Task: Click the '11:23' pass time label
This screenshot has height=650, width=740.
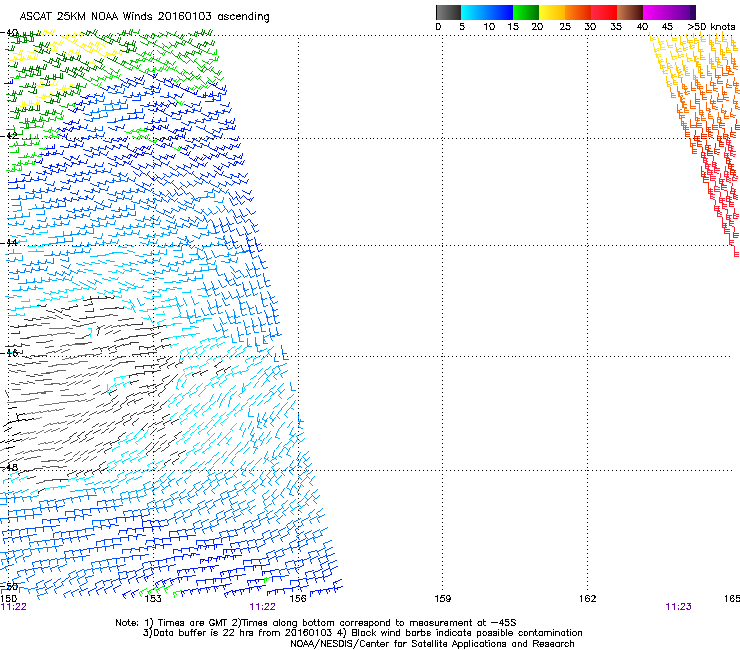Action: [x=678, y=607]
